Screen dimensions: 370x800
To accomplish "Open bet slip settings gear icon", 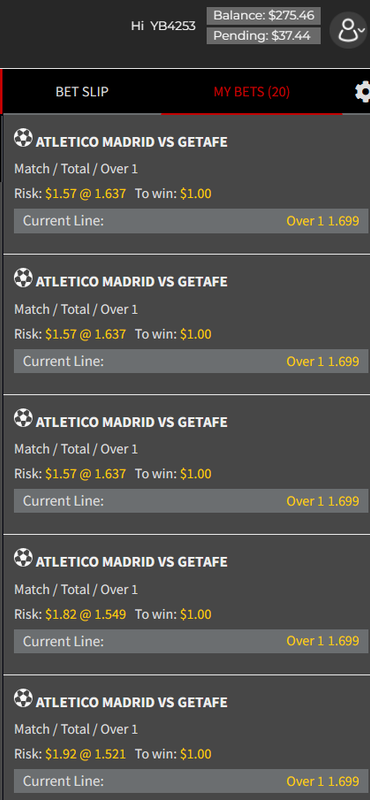I will click(362, 92).
